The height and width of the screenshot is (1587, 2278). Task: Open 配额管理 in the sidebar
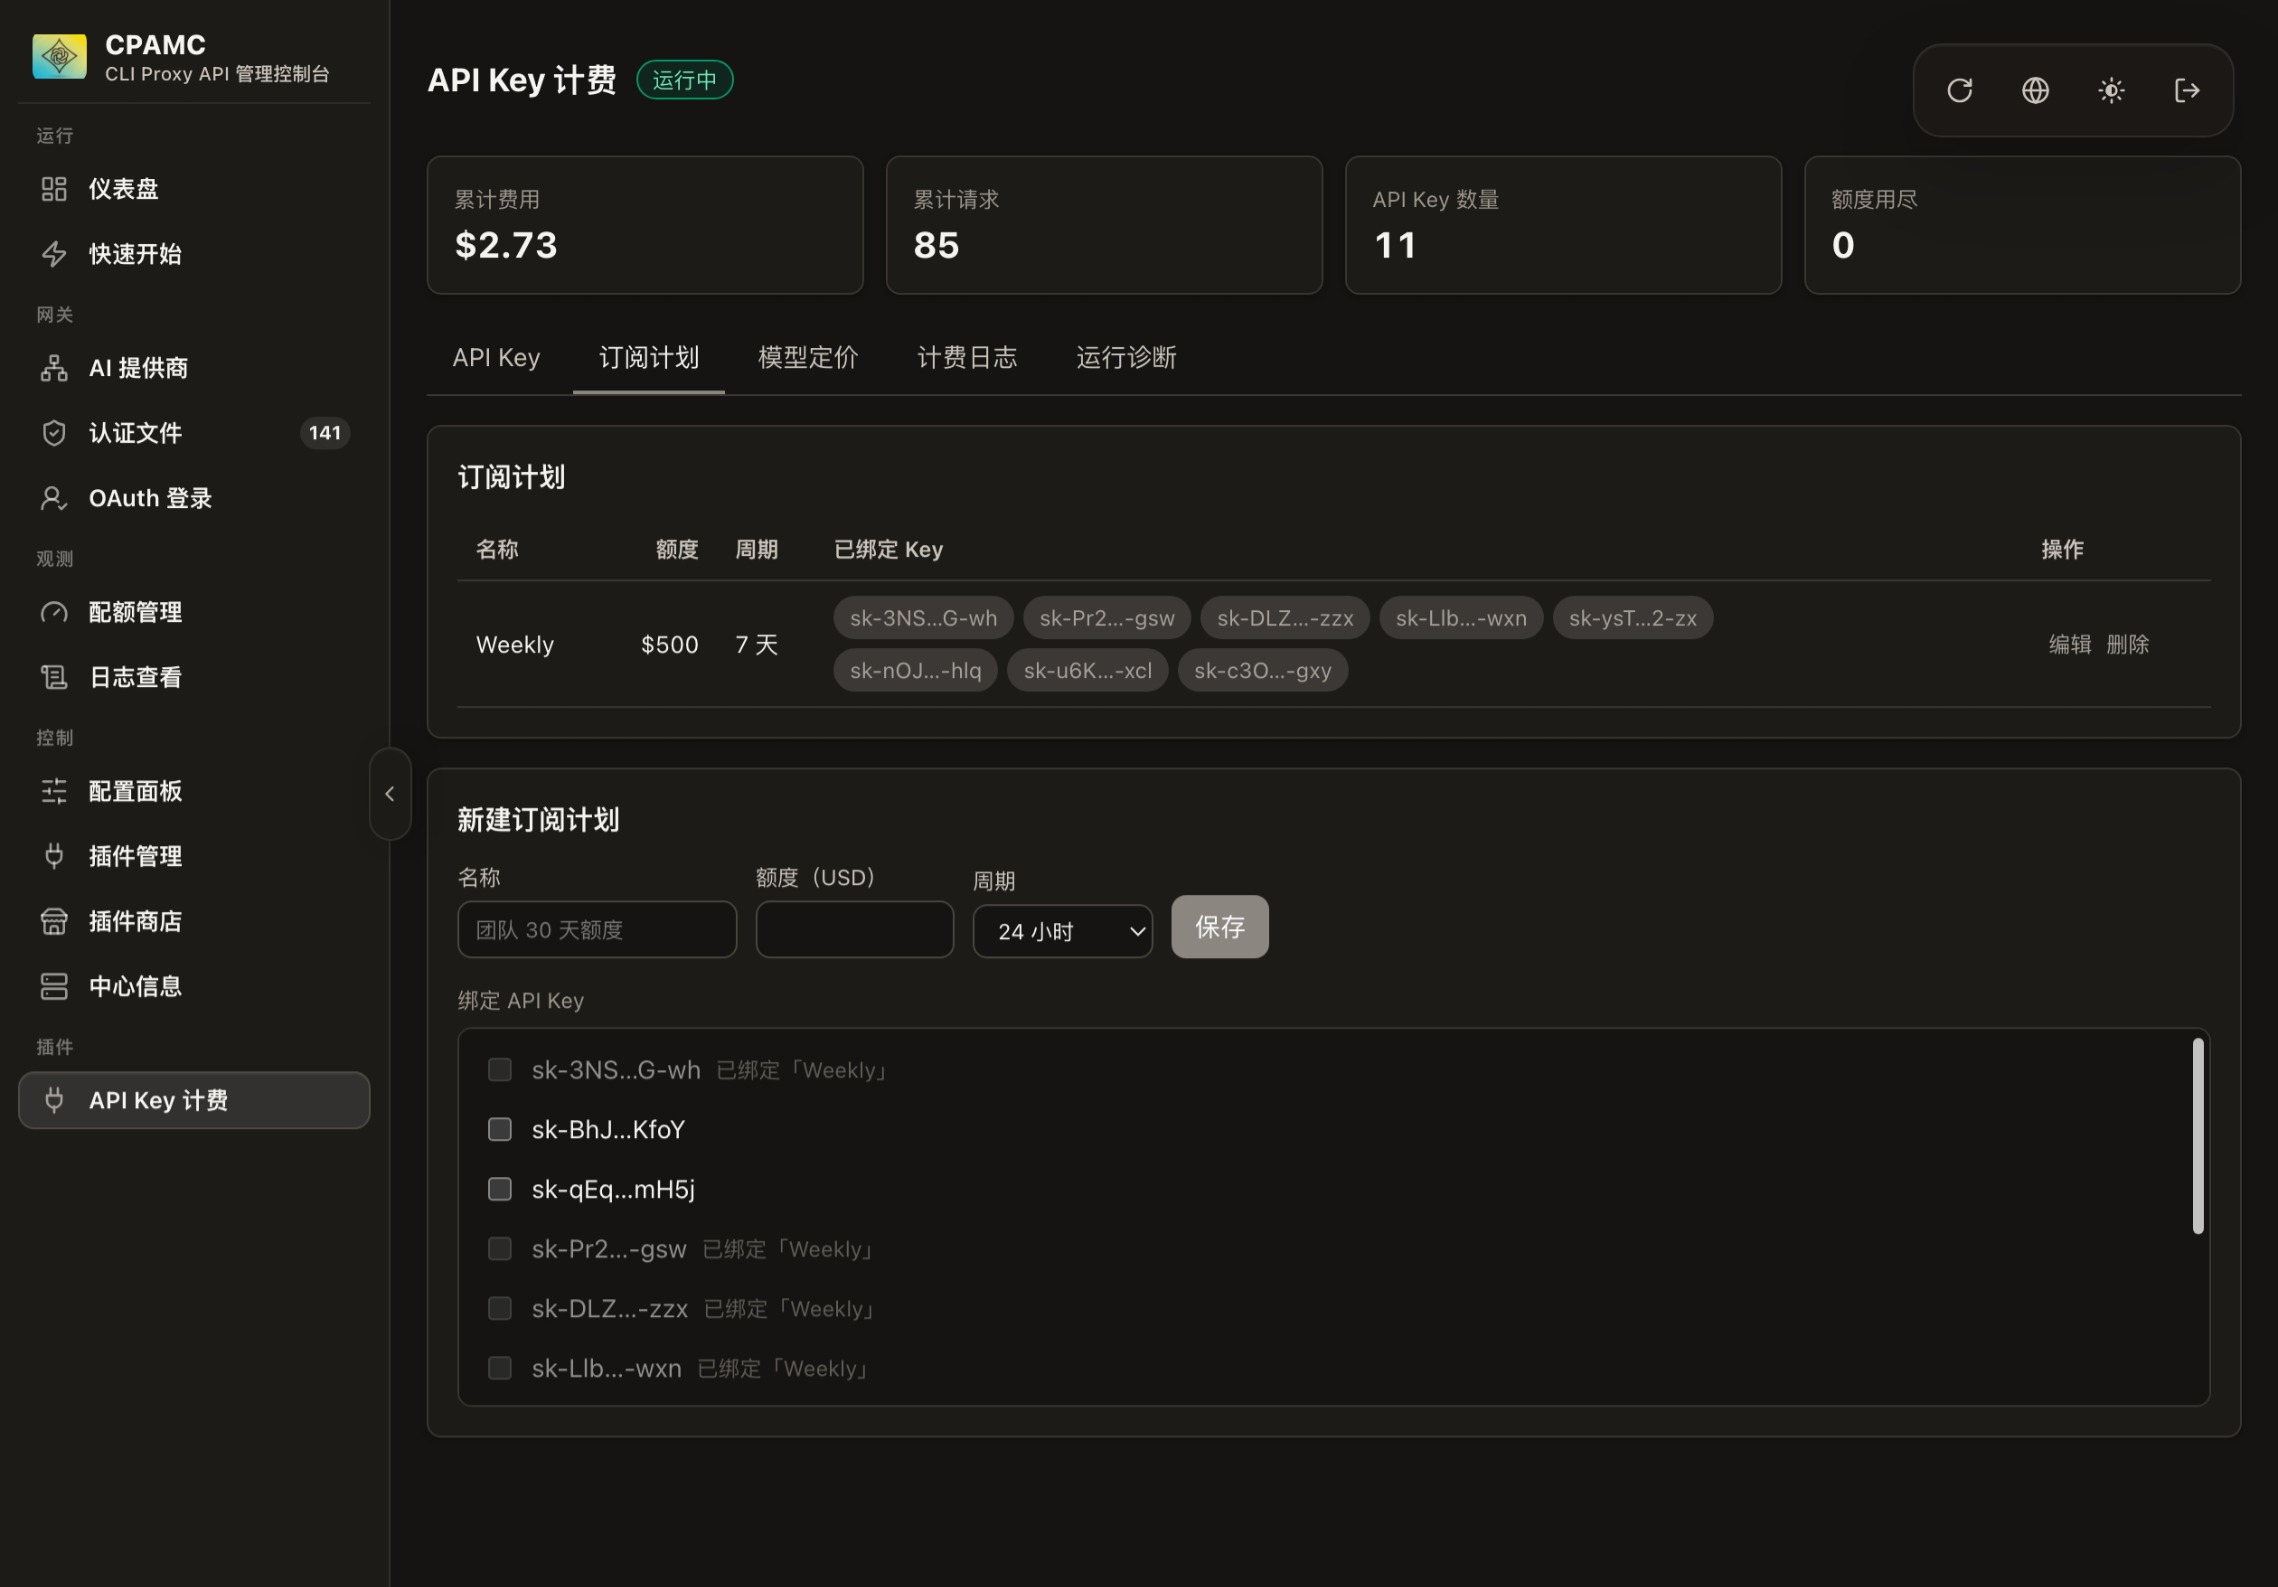[194, 612]
